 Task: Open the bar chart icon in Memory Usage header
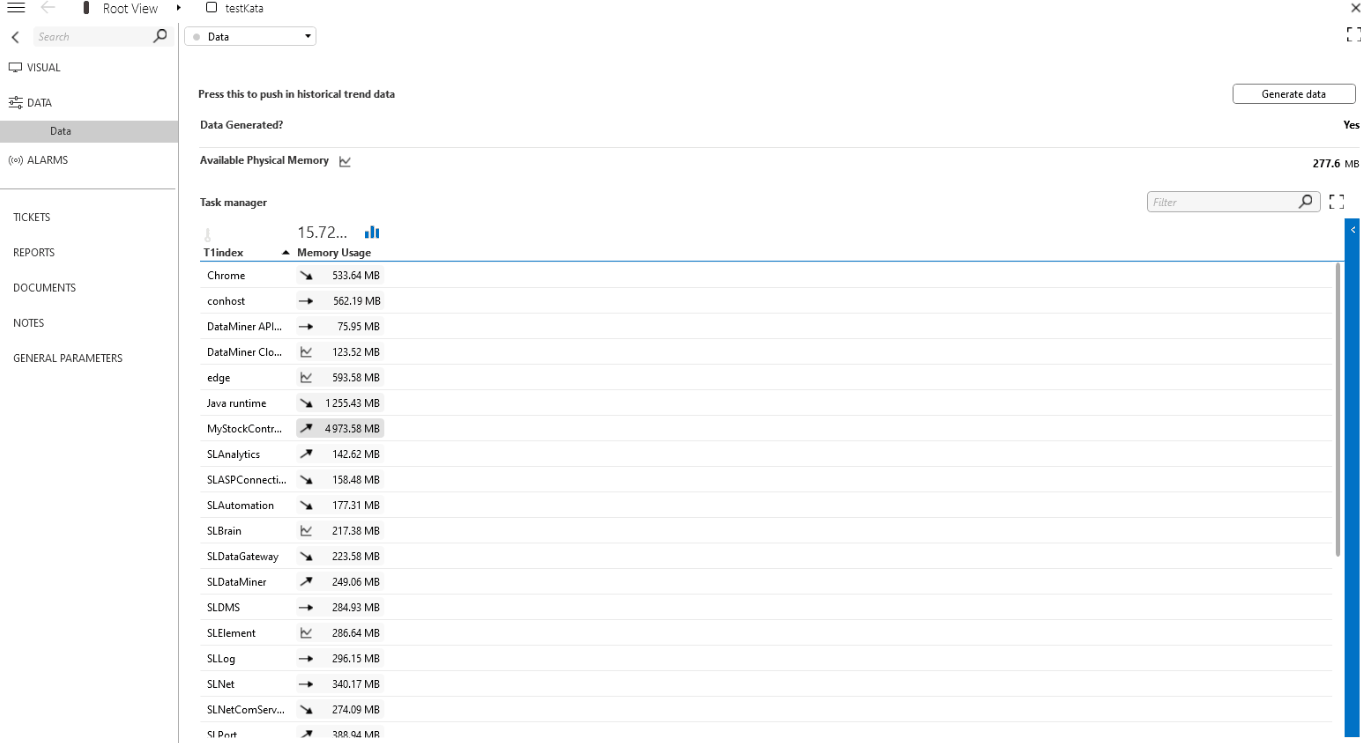tap(371, 231)
